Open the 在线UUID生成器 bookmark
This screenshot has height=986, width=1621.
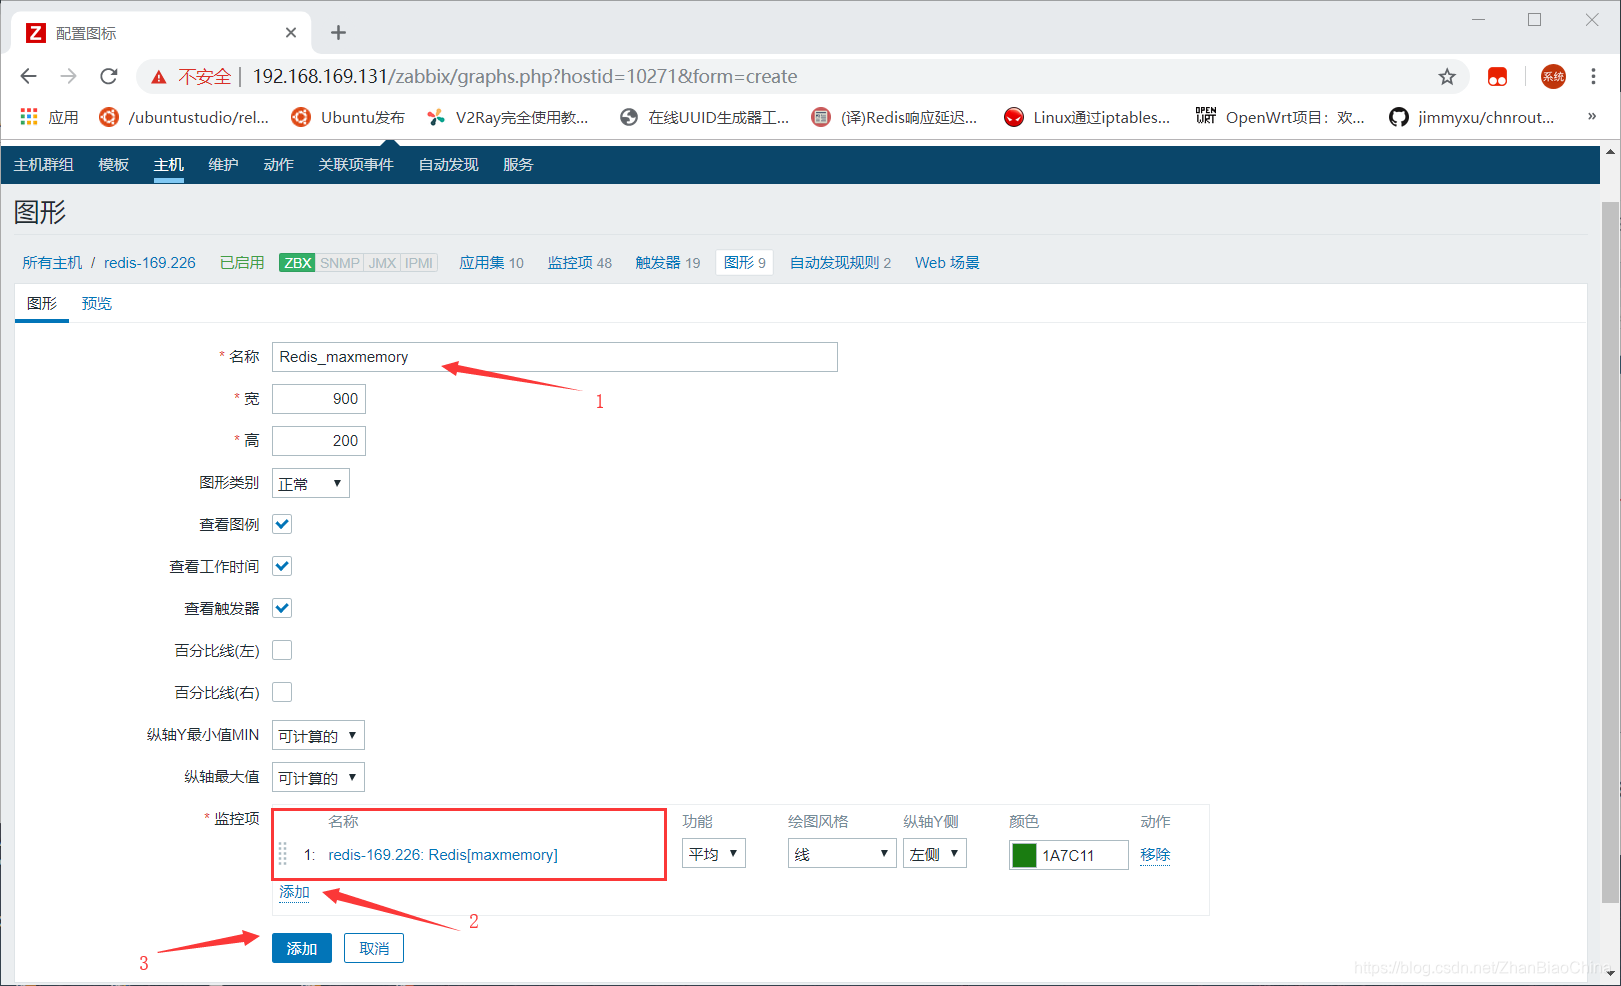click(x=704, y=117)
